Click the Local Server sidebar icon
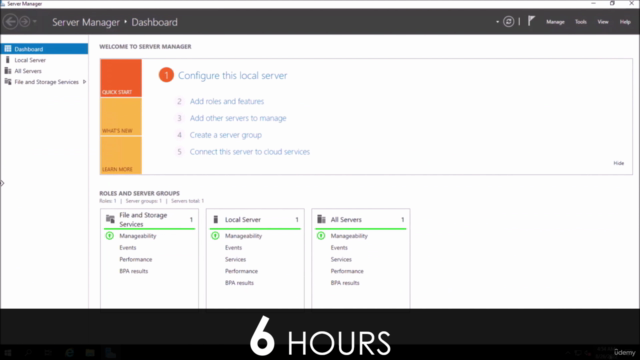The height and width of the screenshot is (360, 640). 8,60
